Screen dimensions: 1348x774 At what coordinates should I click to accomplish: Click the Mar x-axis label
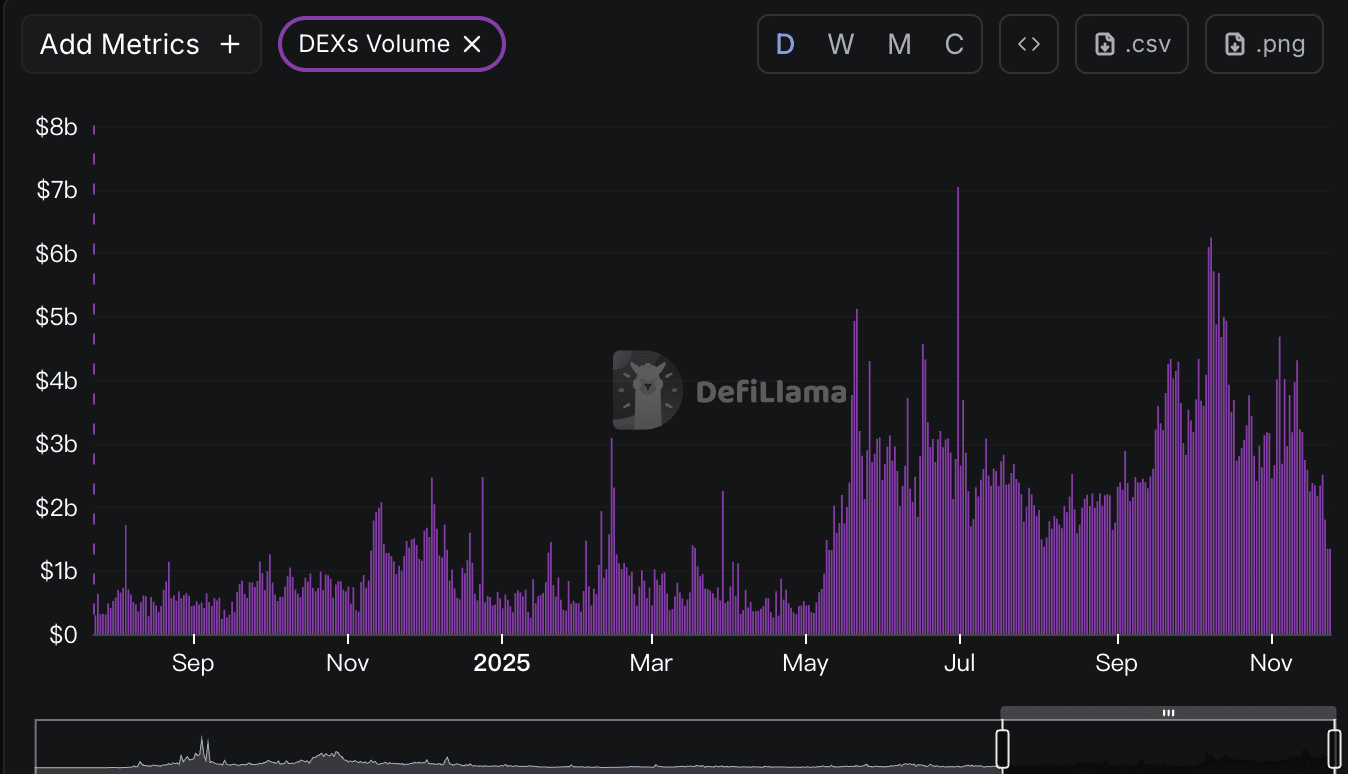tap(651, 663)
